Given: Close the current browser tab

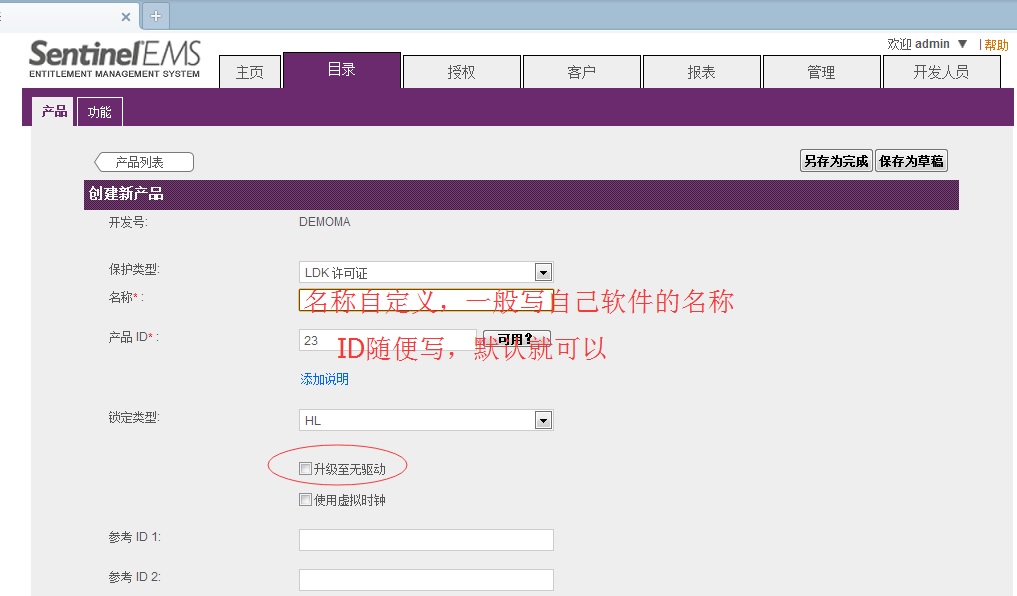Looking at the screenshot, I should point(126,17).
